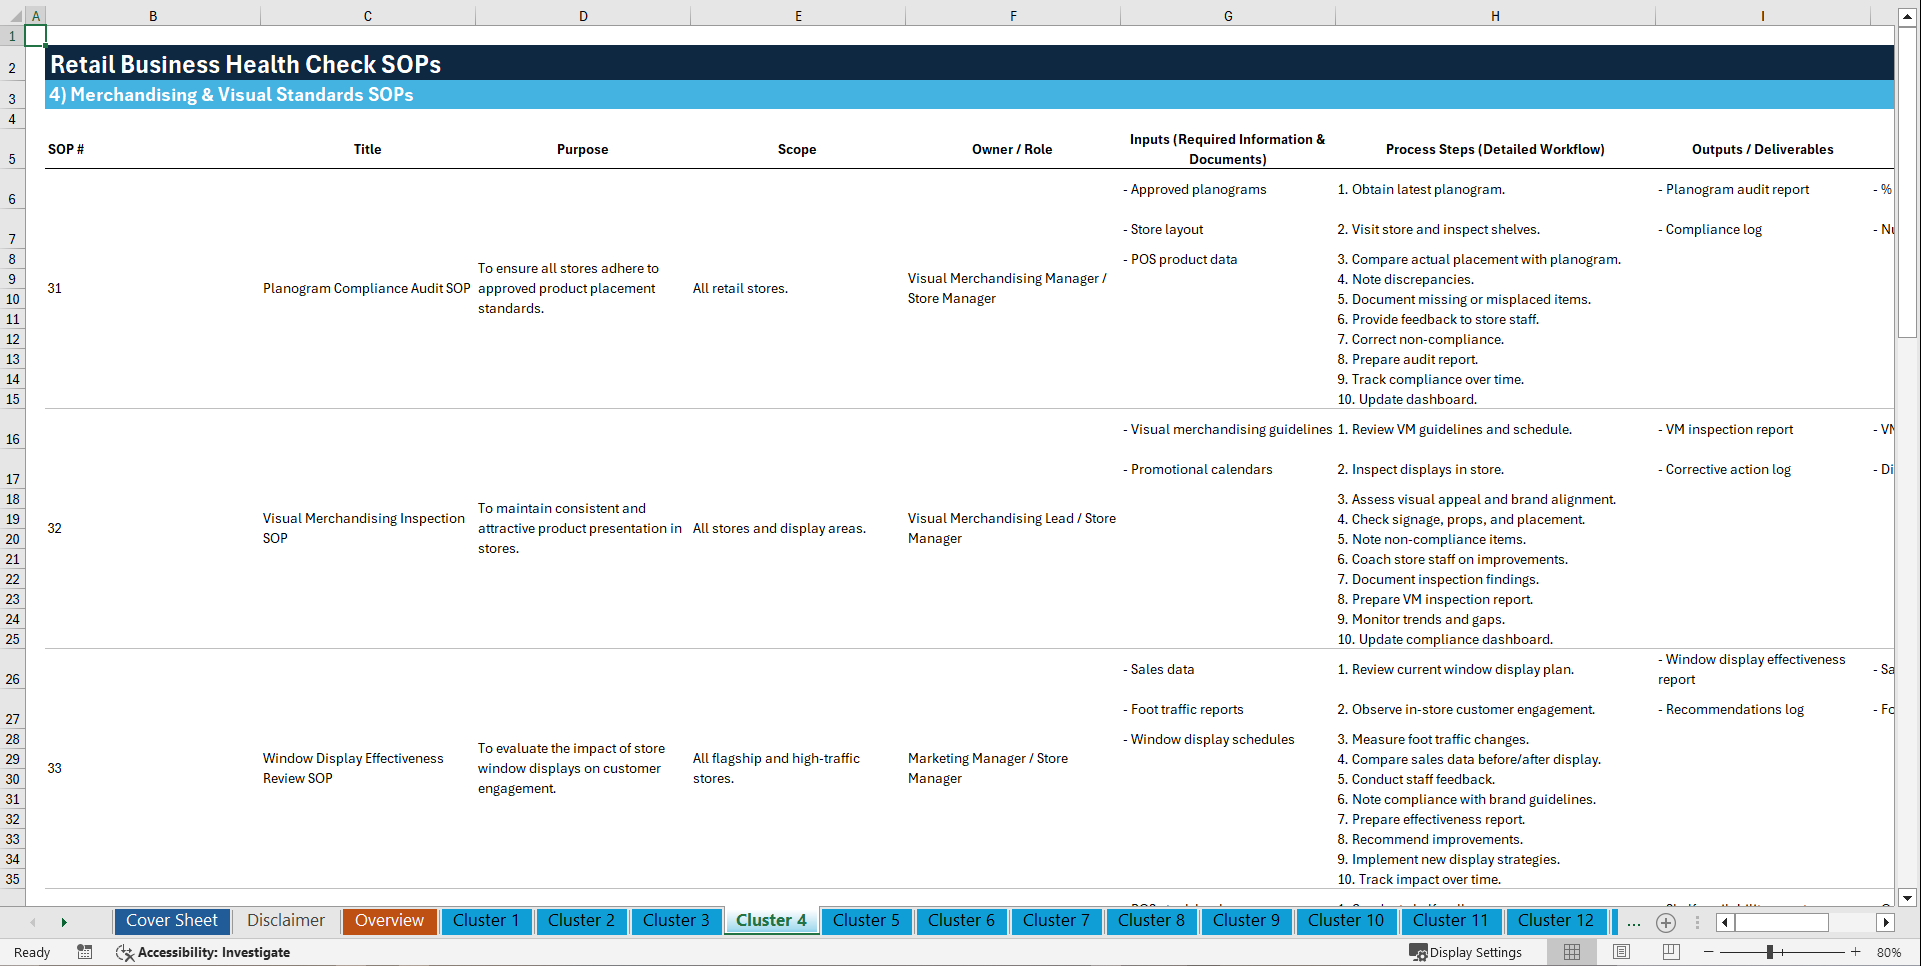This screenshot has height=966, width=1921.
Task: Open the Cluster 12 worksheet
Action: pyautogui.click(x=1556, y=921)
